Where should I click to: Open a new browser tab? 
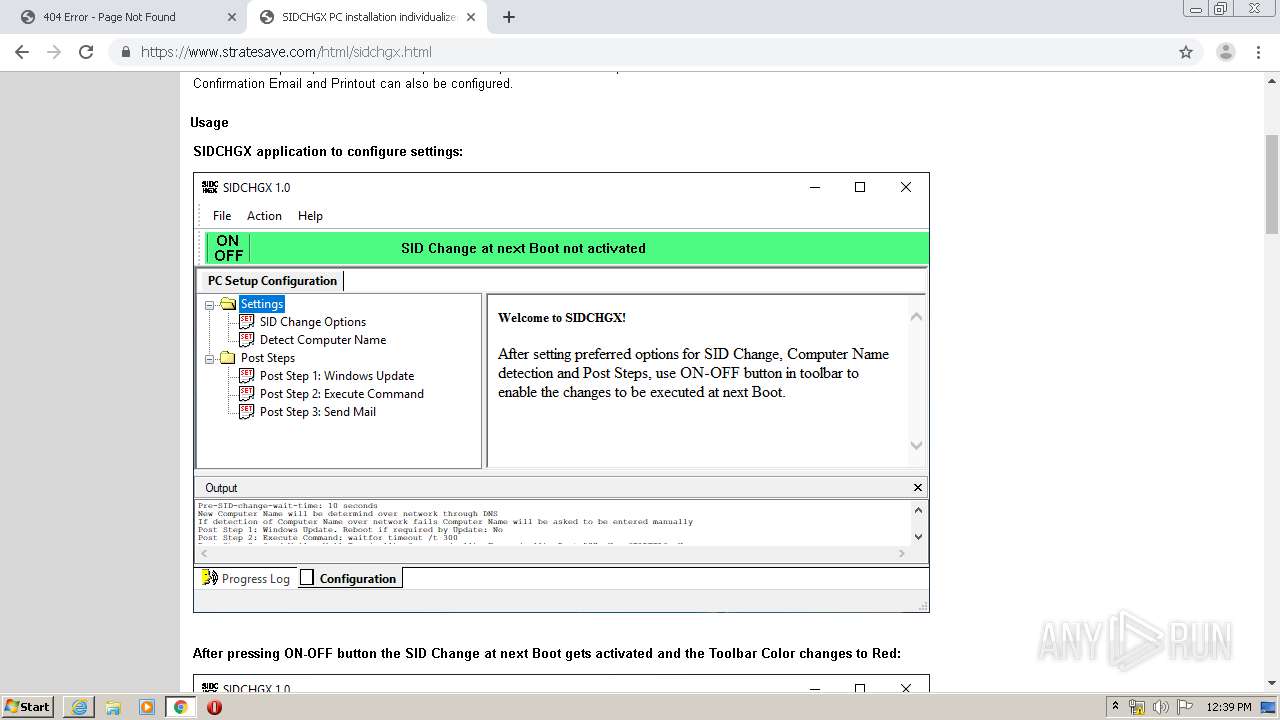509,17
